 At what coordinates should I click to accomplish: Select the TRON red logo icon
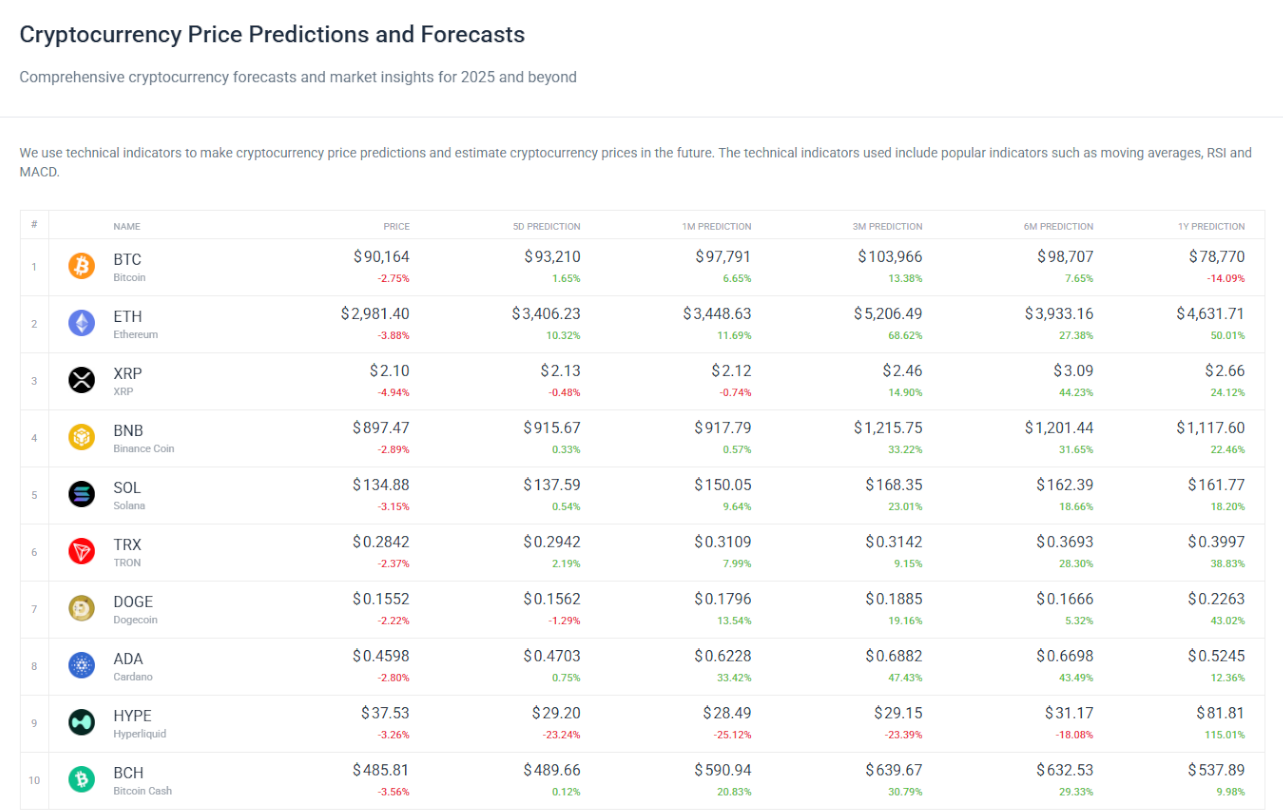(x=81, y=551)
